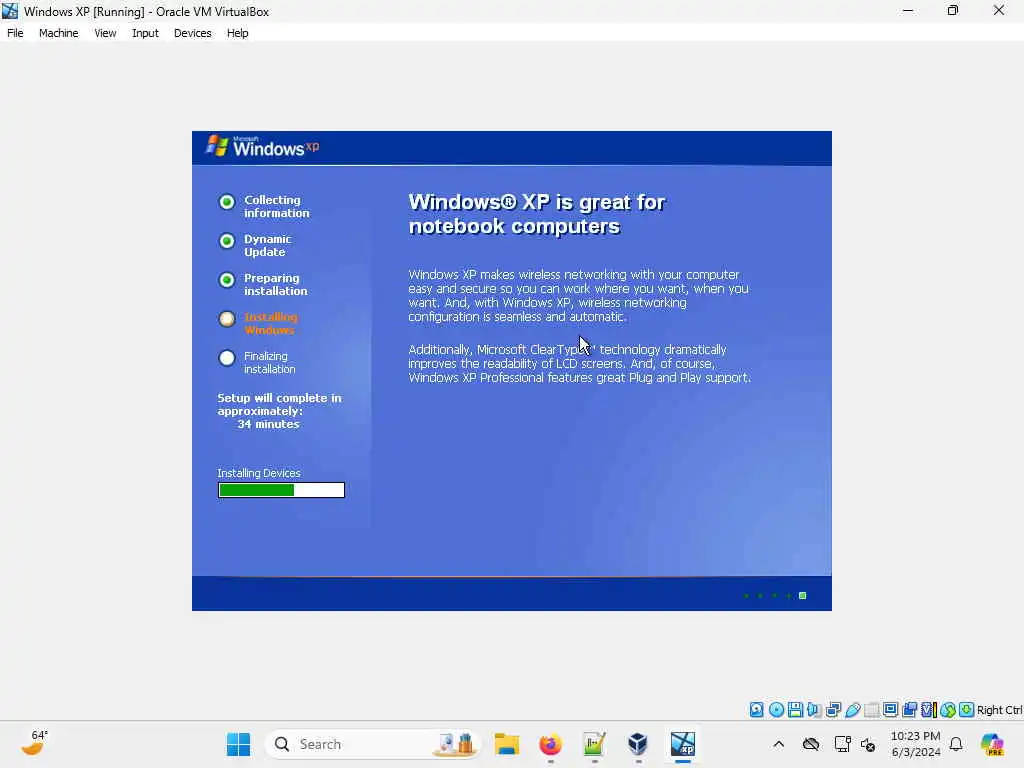This screenshot has width=1024, height=768.
Task: Close the VirtualBox VM window
Action: 999,10
